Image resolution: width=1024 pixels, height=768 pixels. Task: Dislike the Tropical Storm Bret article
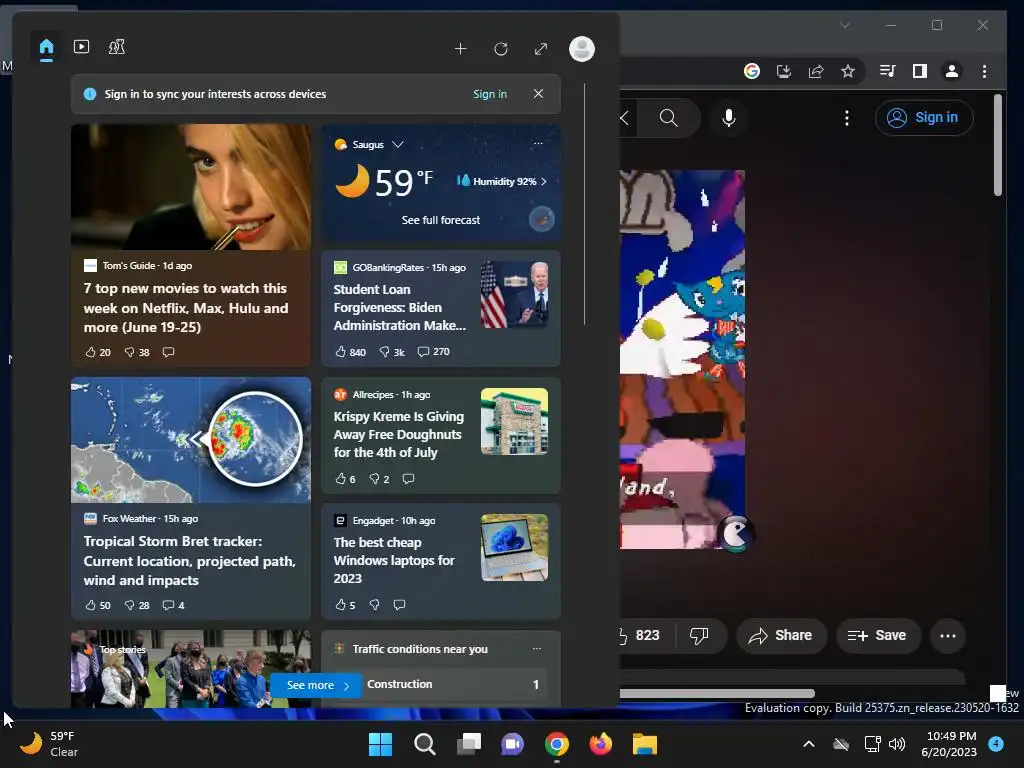[136, 605]
